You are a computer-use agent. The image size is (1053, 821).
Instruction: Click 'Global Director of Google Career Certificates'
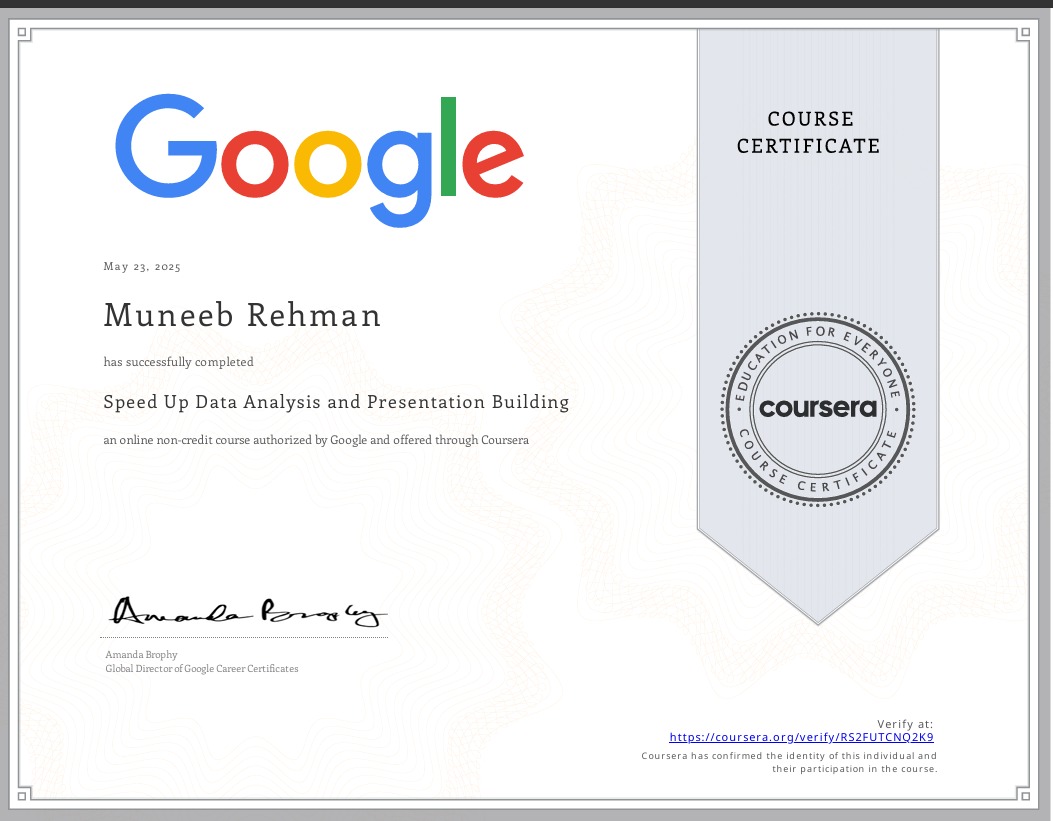point(202,669)
